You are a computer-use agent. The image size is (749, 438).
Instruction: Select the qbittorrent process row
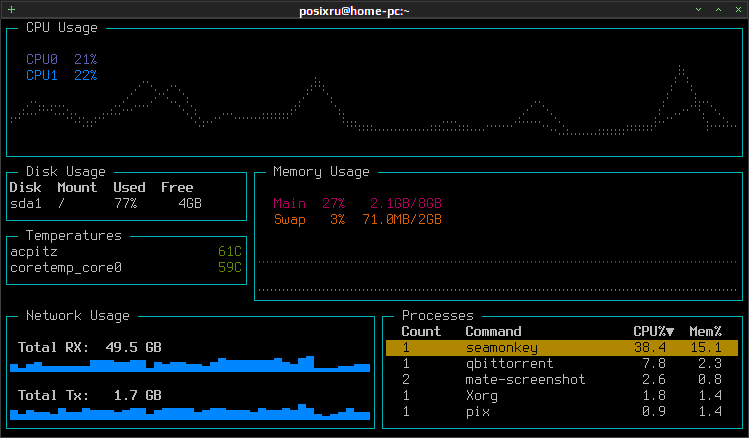562,363
